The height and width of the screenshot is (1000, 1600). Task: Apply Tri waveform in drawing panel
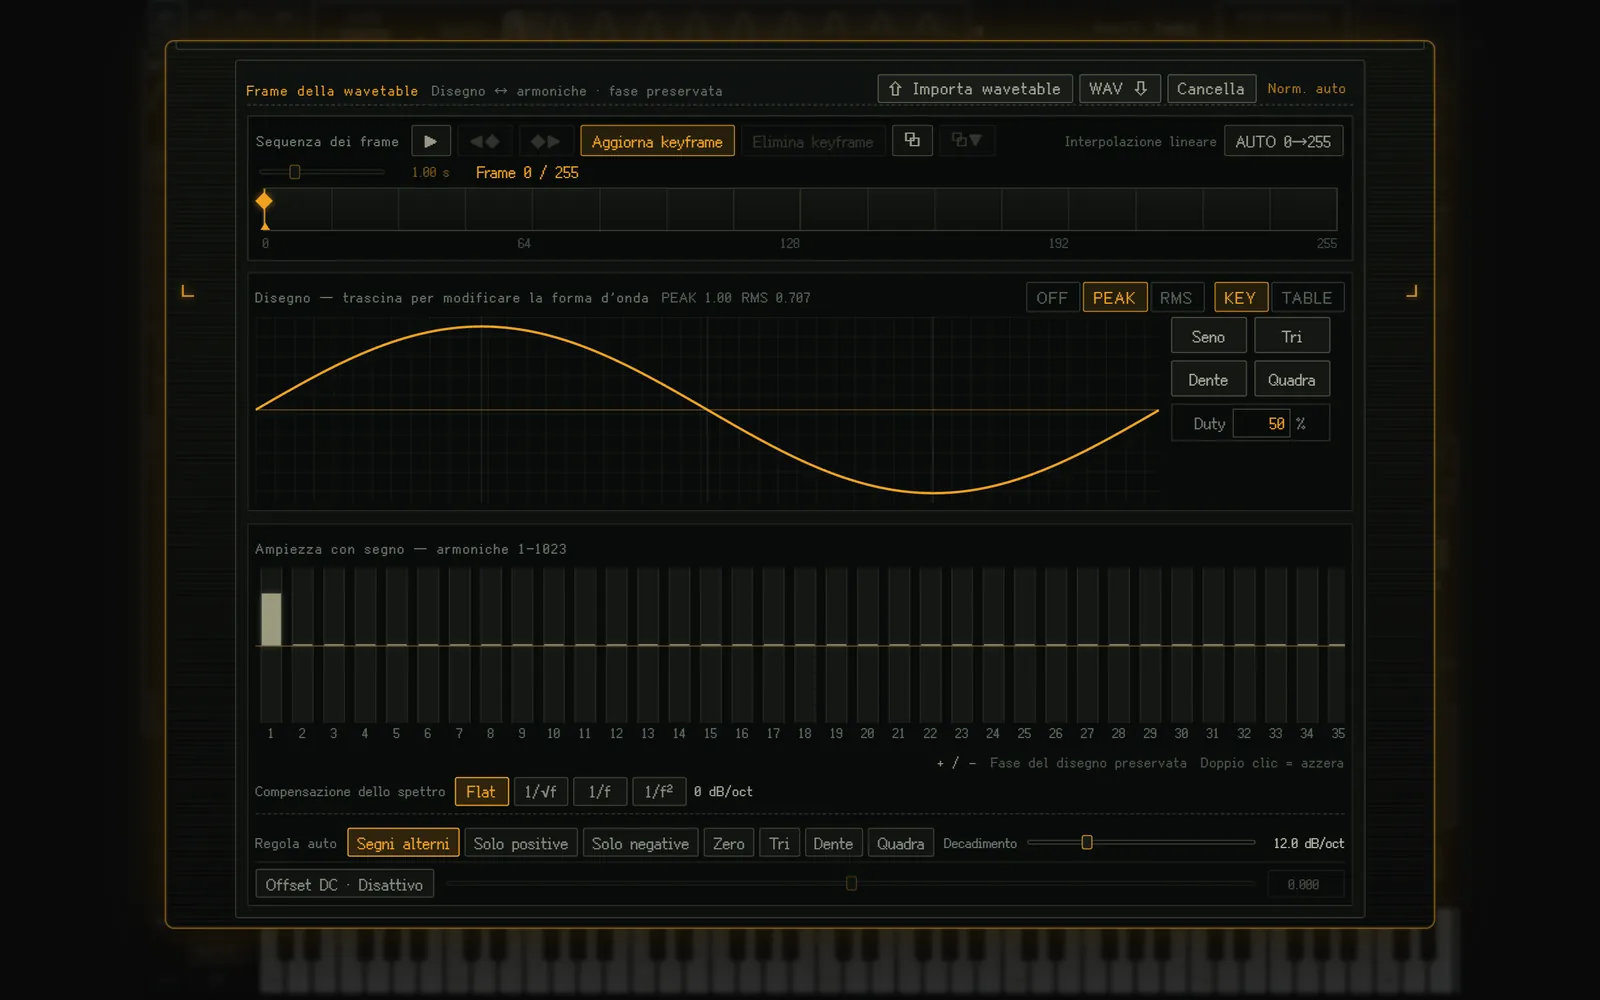click(1292, 336)
